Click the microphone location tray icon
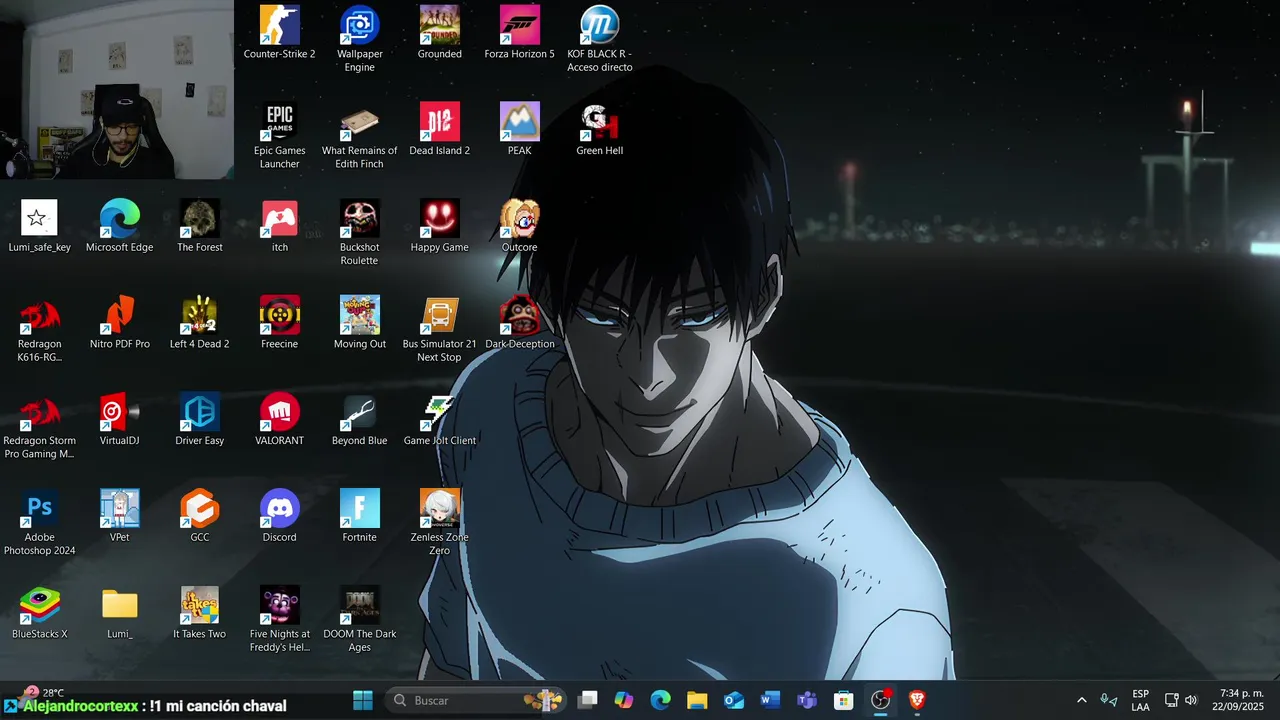1280x720 pixels. (1108, 700)
